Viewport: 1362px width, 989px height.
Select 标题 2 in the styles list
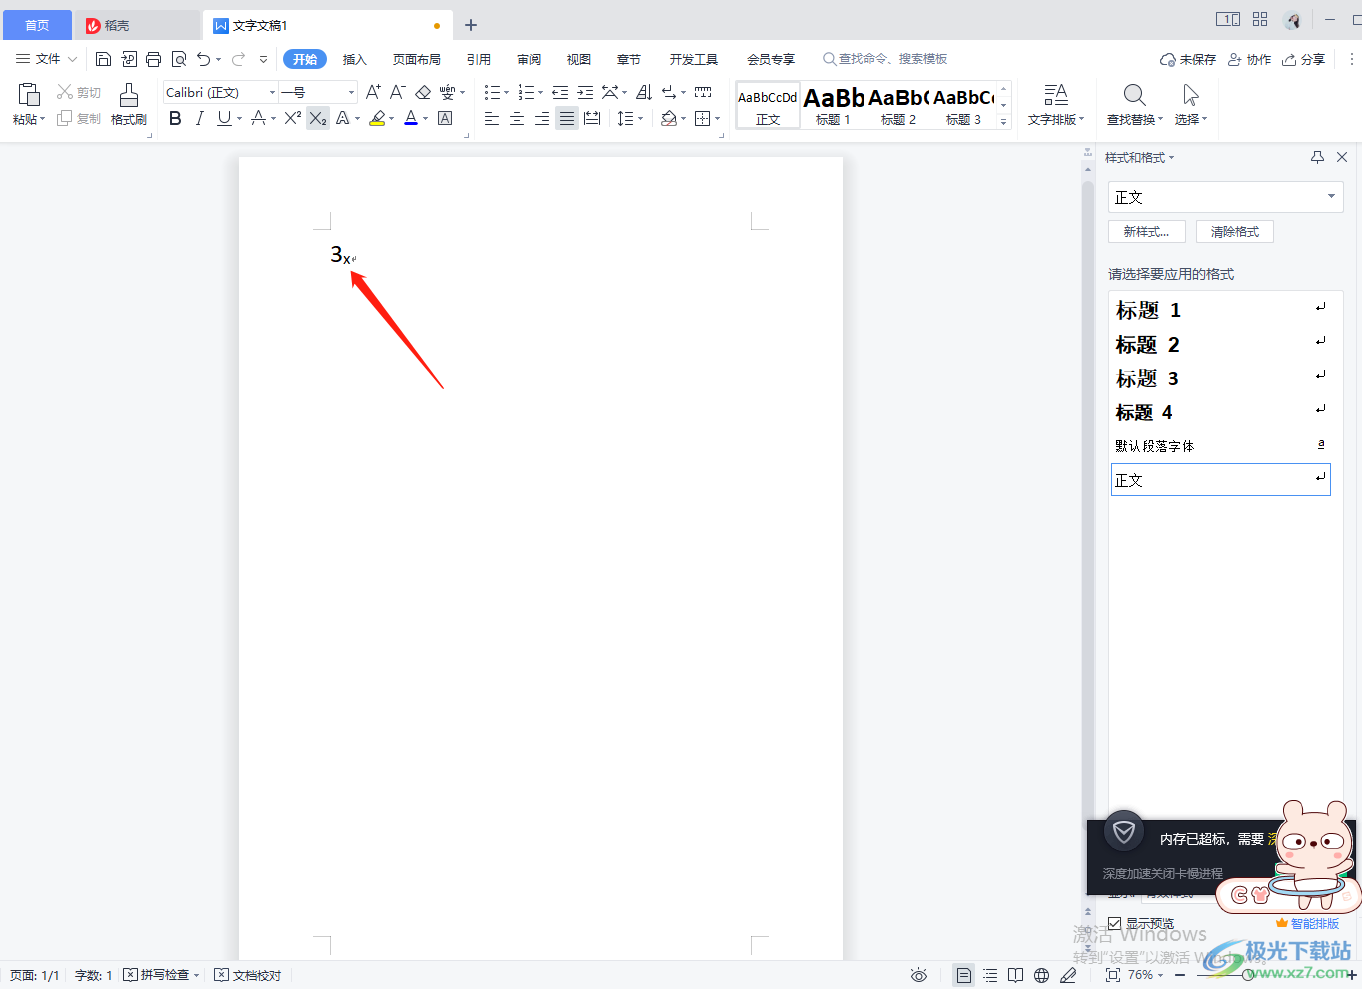pyautogui.click(x=1220, y=344)
